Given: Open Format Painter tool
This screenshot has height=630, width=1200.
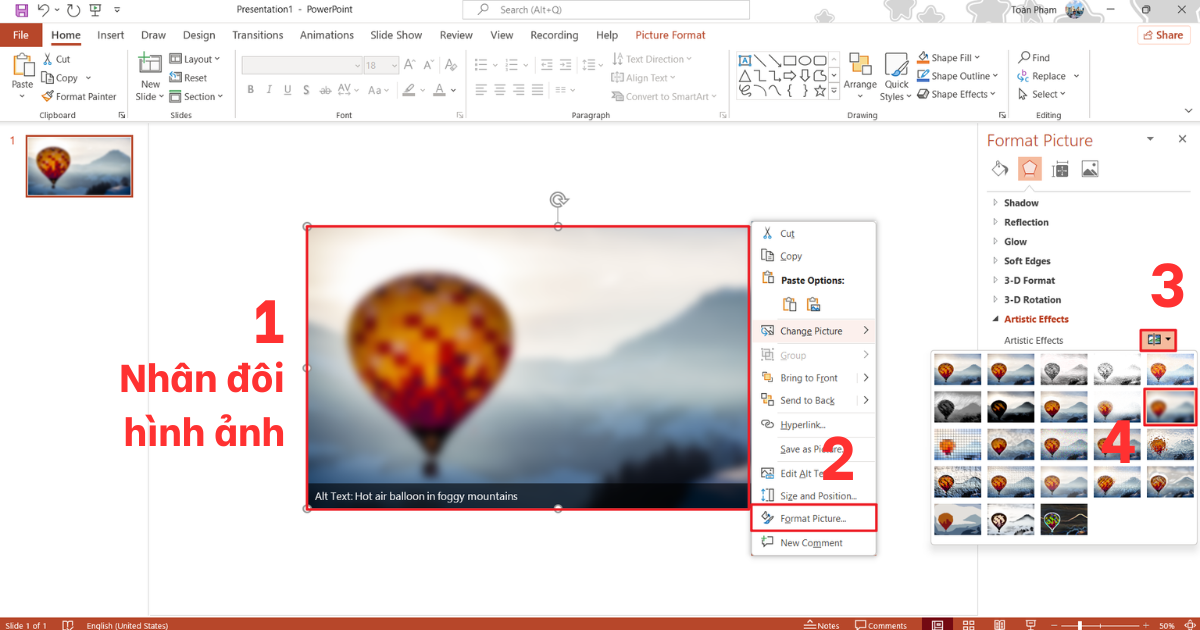Looking at the screenshot, I should [x=80, y=96].
